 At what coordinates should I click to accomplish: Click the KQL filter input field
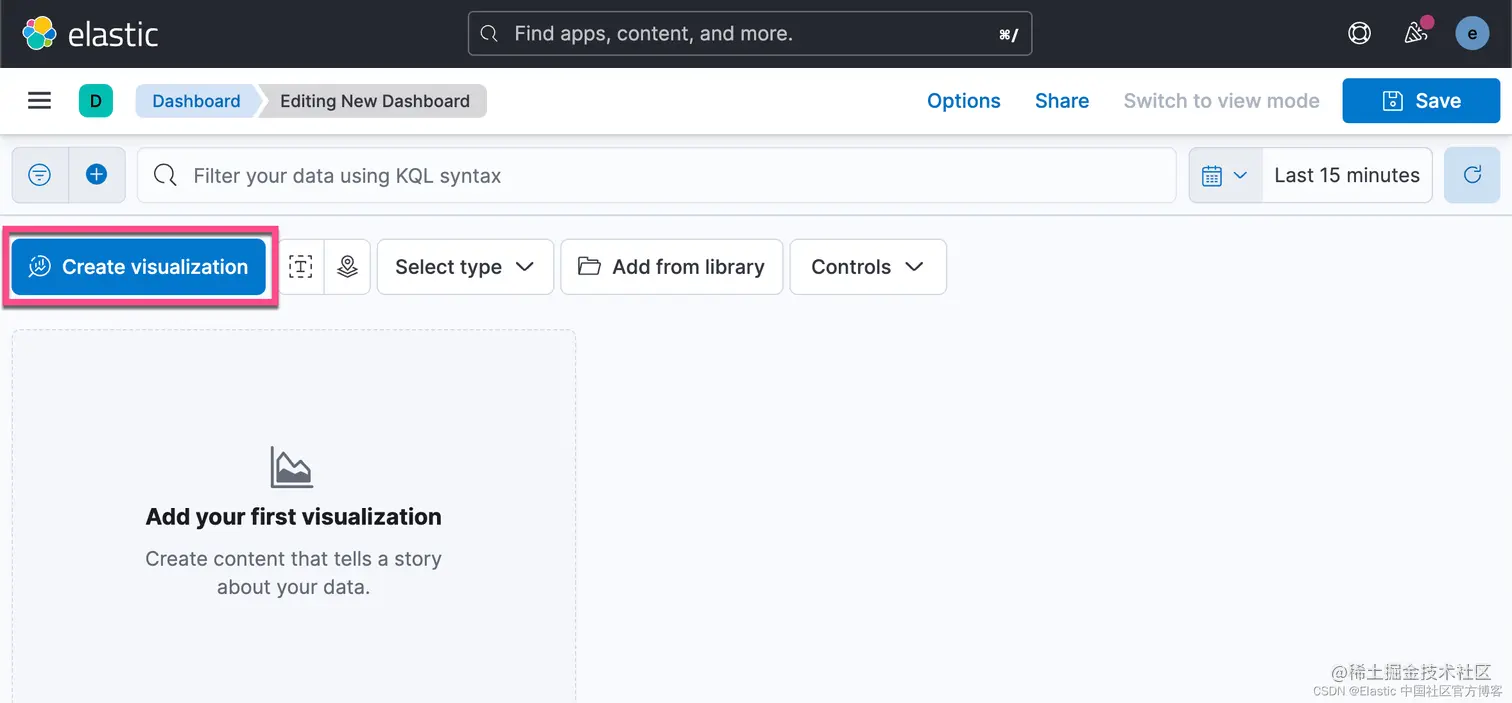click(x=660, y=175)
